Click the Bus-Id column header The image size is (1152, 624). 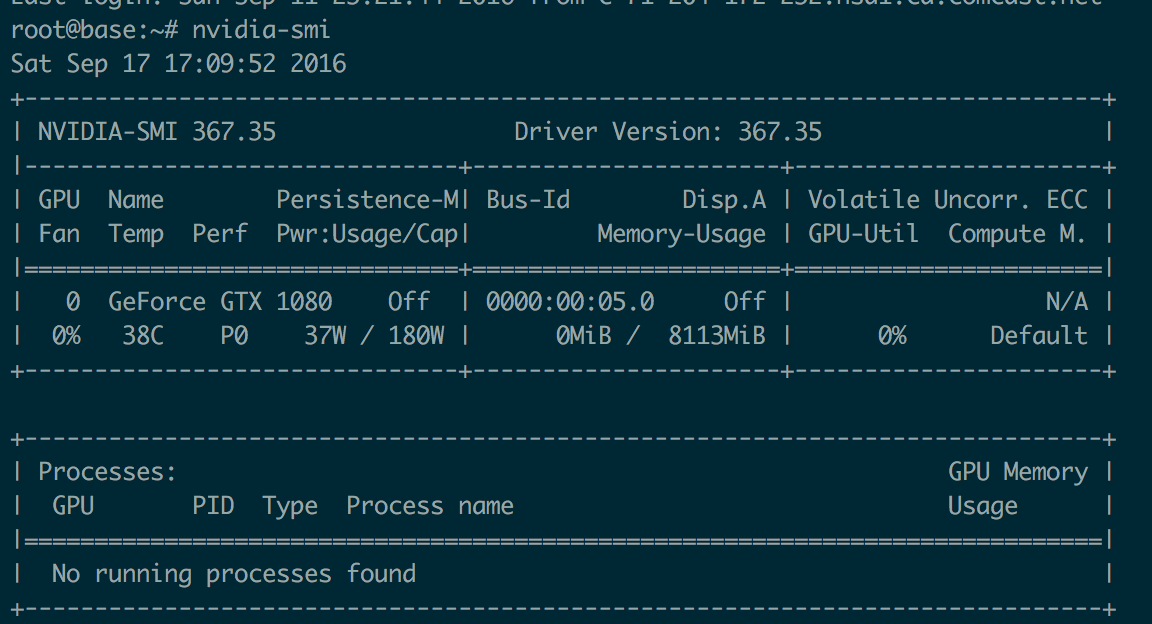tap(528, 200)
